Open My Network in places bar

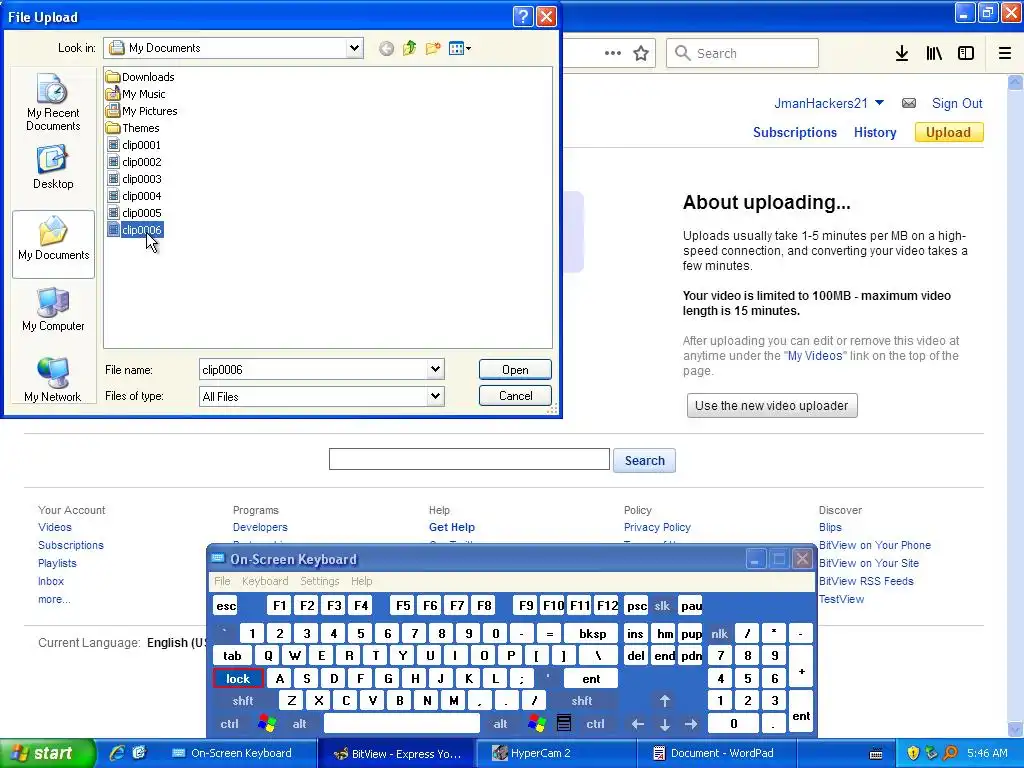point(53,380)
